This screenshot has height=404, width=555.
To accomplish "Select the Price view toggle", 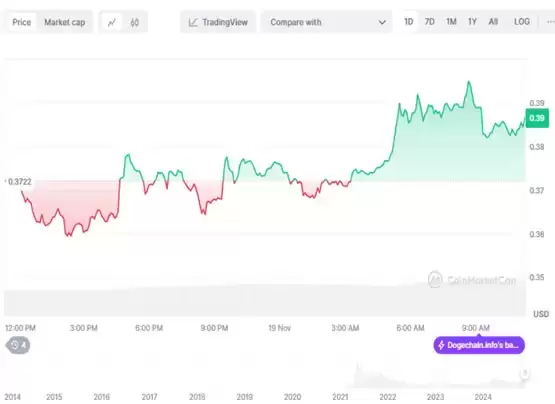I will [x=22, y=22].
